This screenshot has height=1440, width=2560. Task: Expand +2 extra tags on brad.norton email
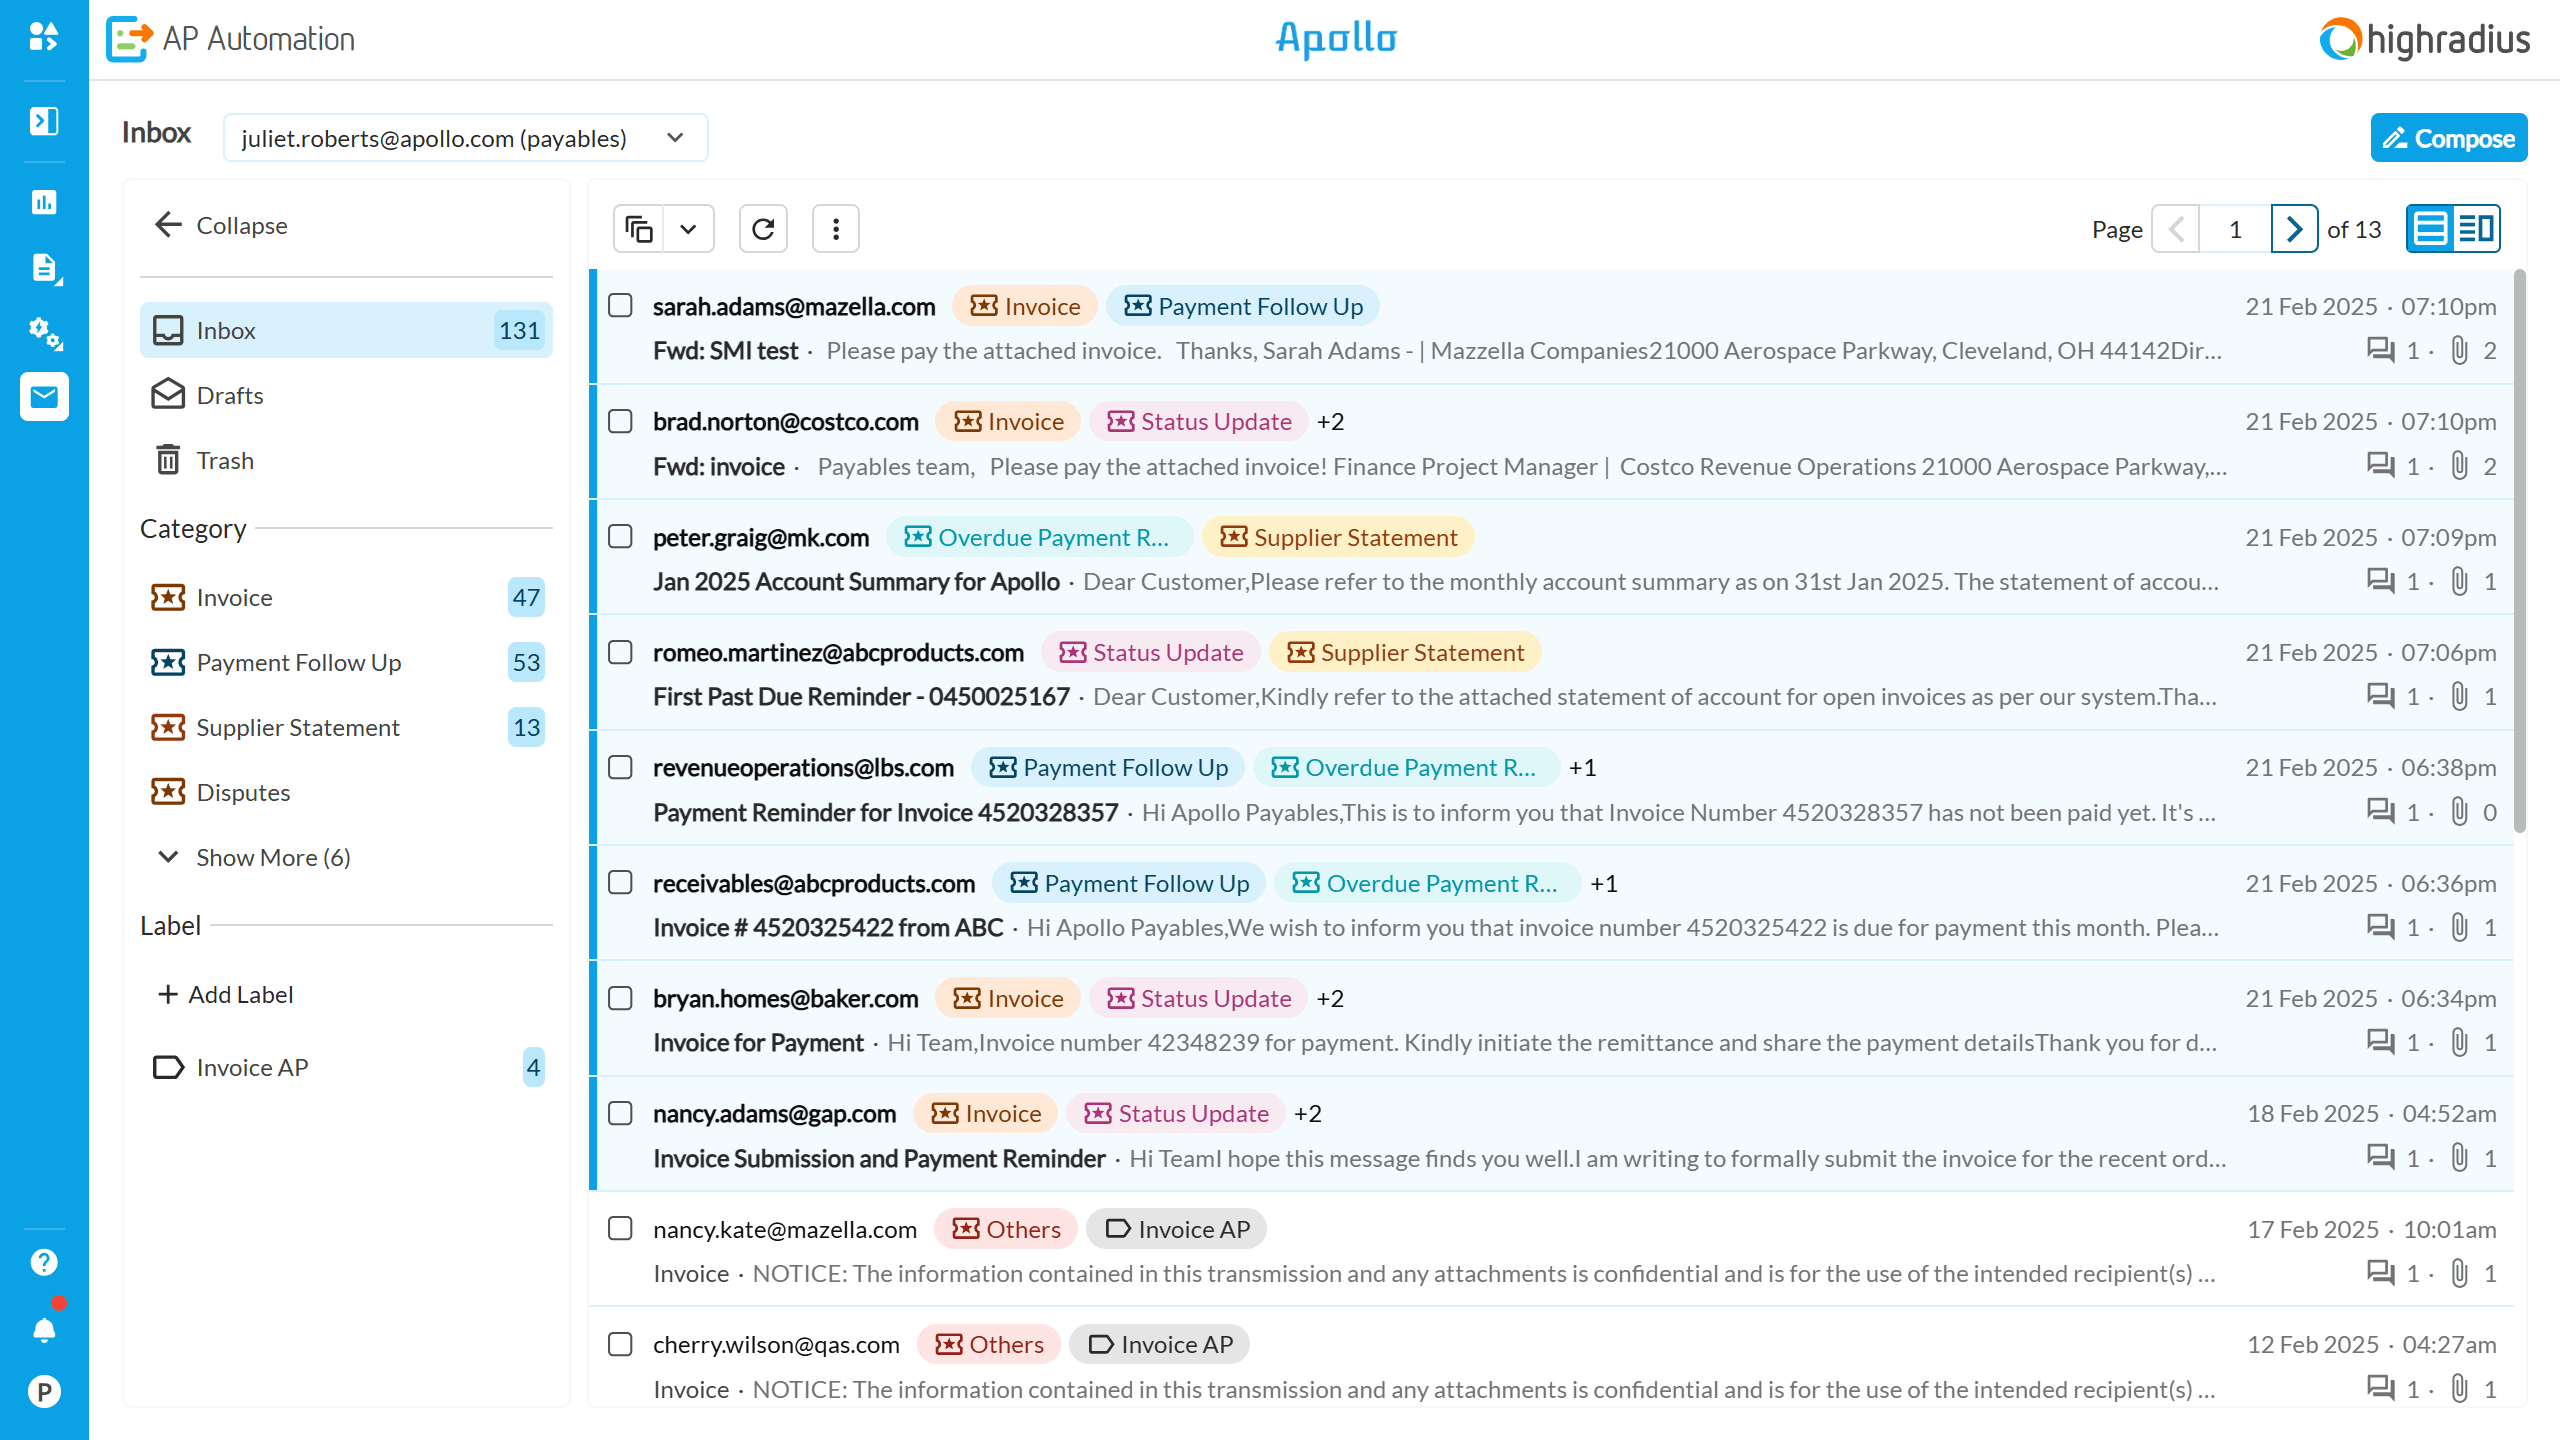(1330, 422)
